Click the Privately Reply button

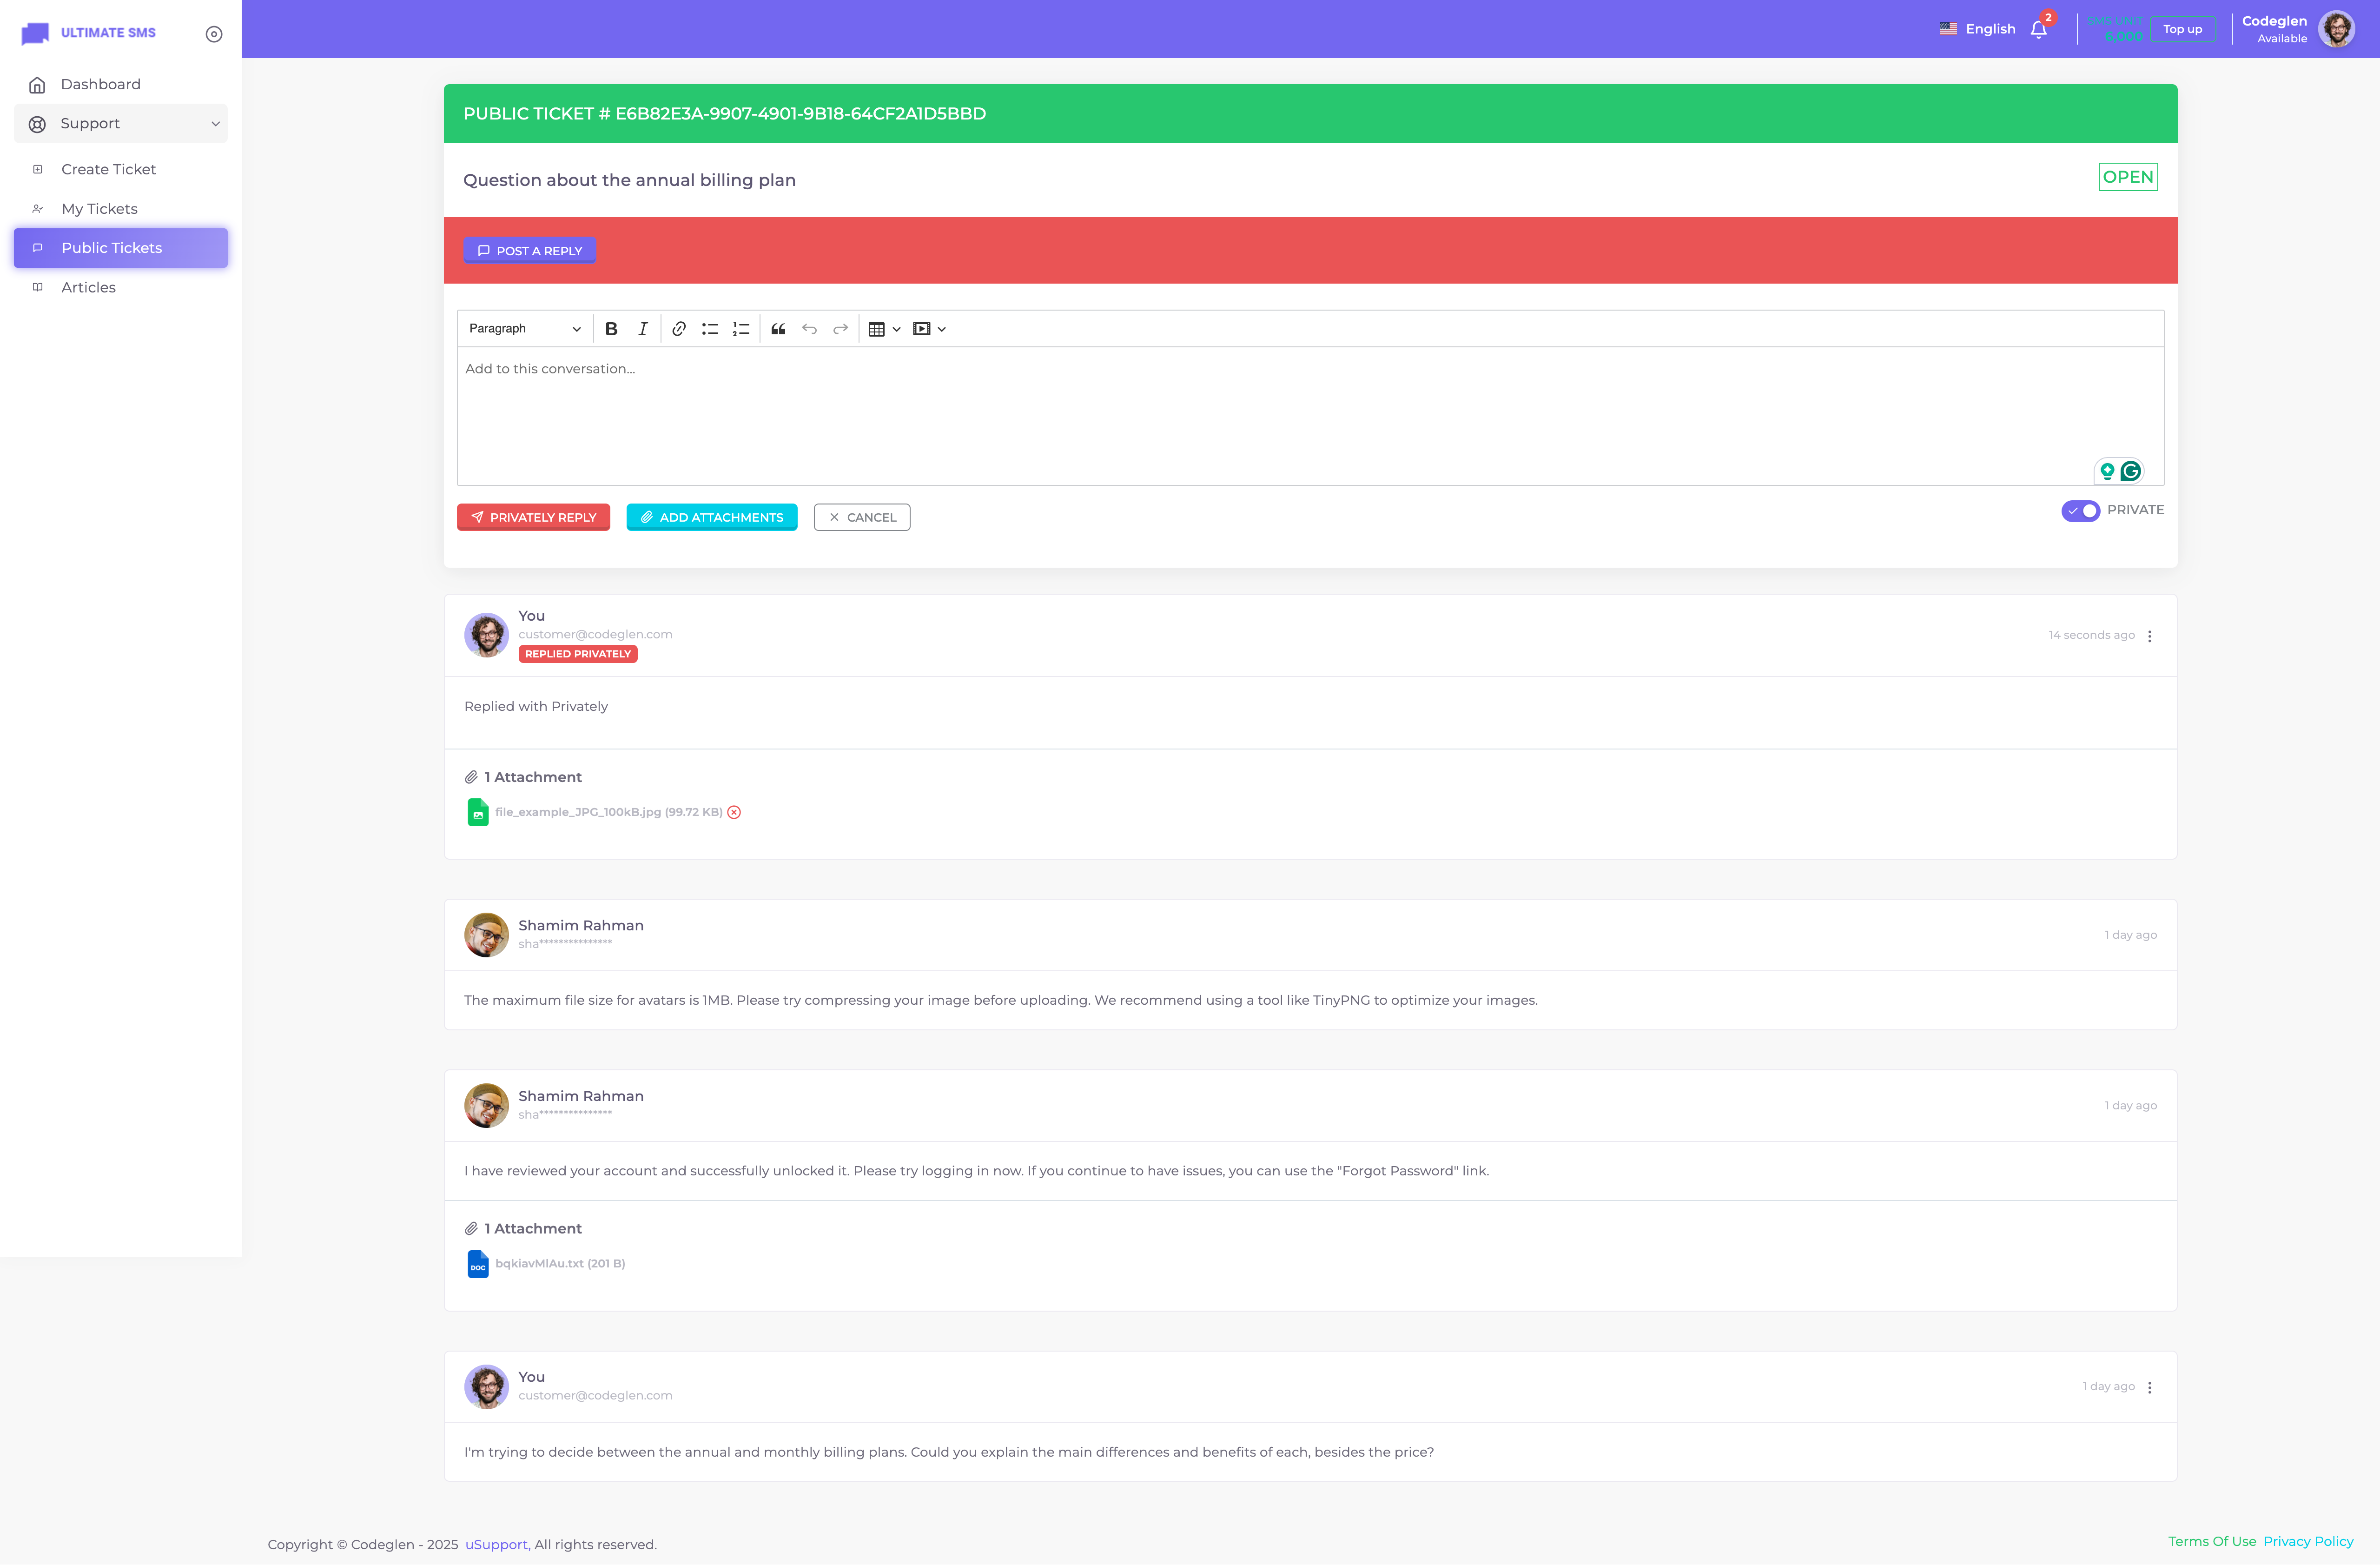point(533,517)
